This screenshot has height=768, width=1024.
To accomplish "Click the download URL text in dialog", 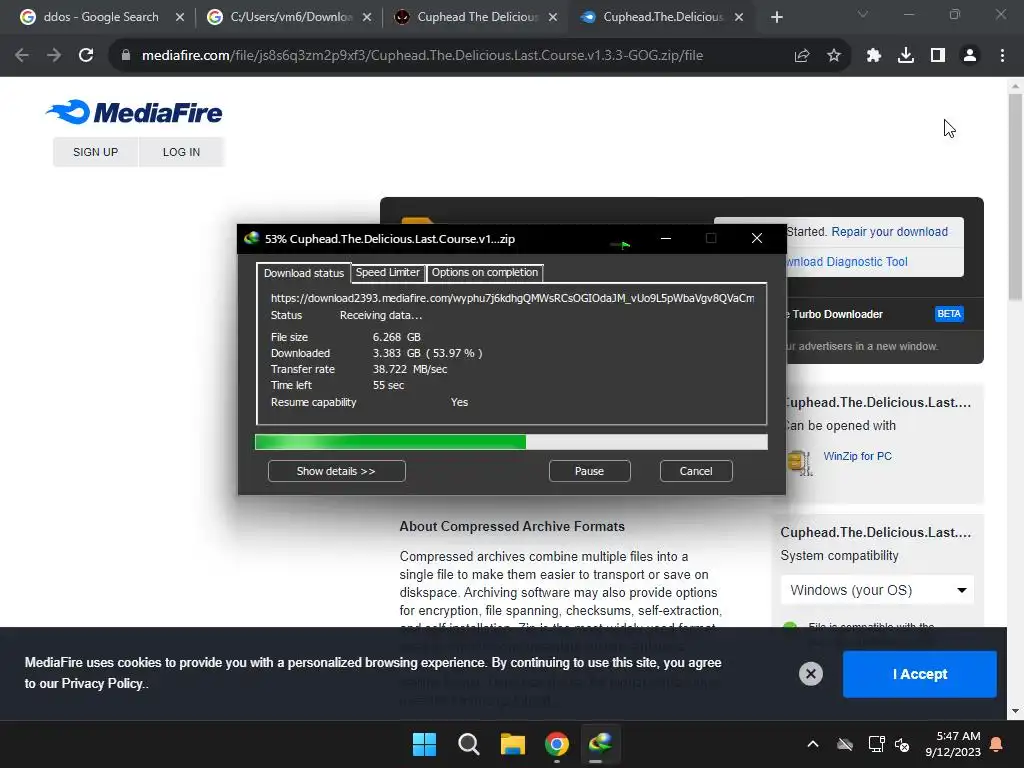I will 512,298.
